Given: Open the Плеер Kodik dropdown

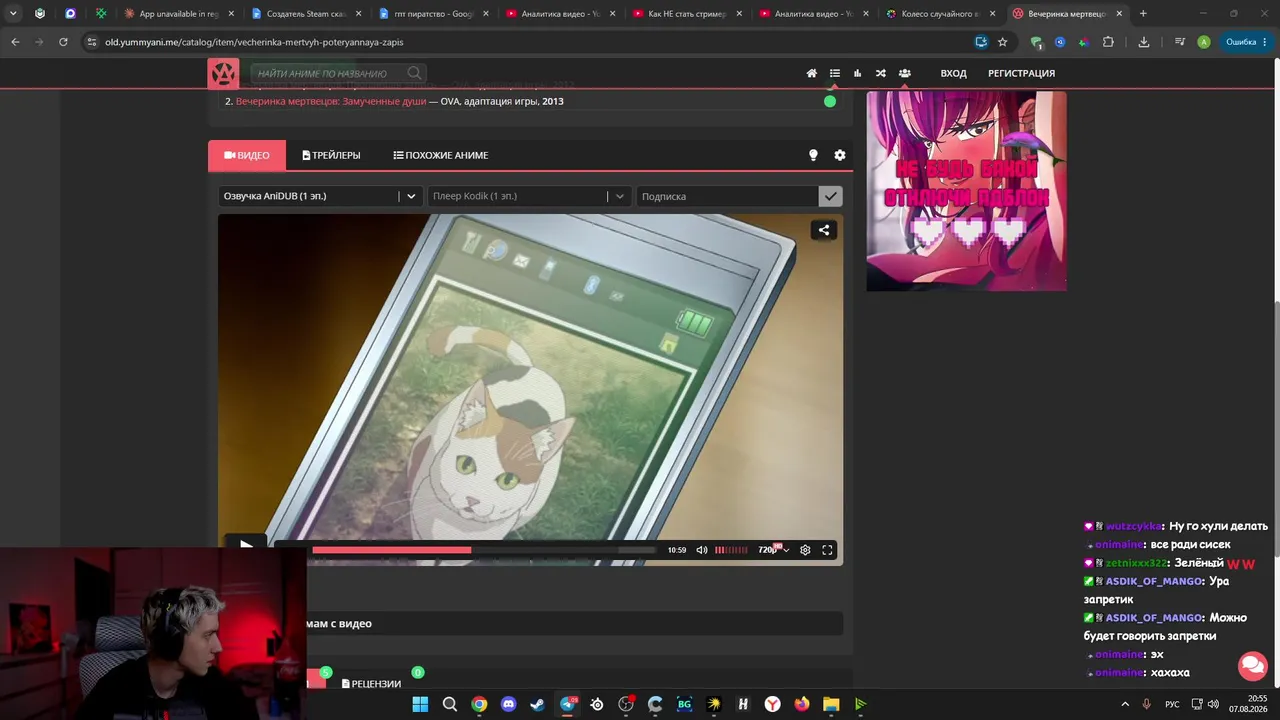Looking at the screenshot, I should click(529, 196).
